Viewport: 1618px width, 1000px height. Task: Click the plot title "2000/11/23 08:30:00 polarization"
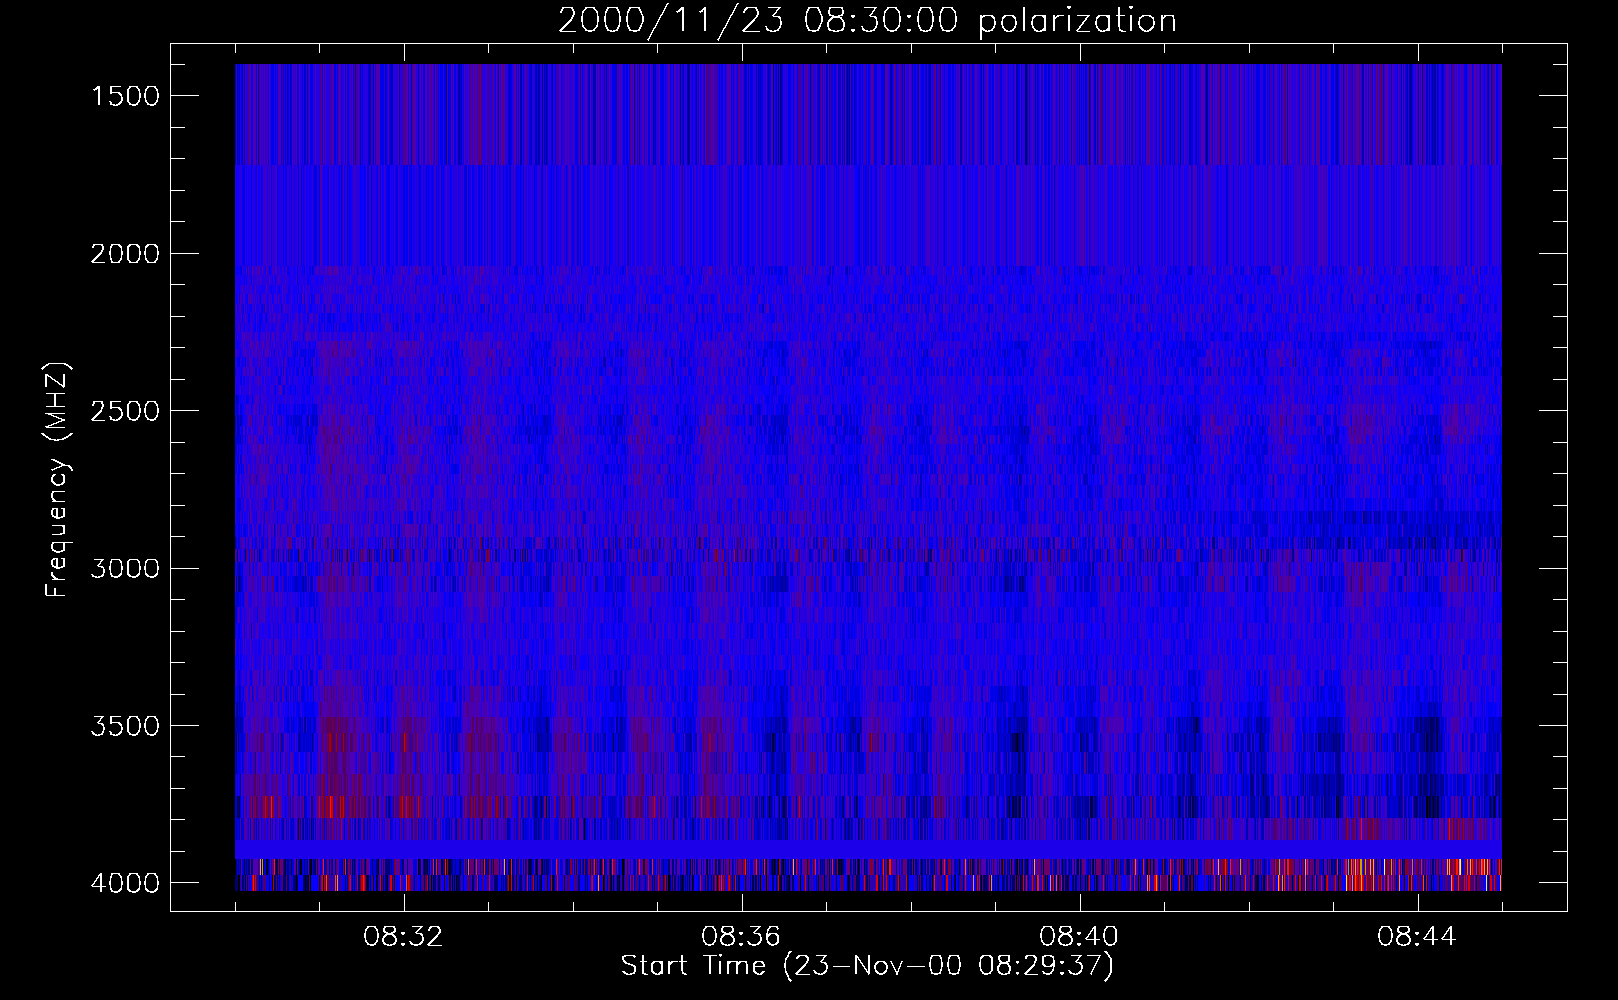[867, 21]
